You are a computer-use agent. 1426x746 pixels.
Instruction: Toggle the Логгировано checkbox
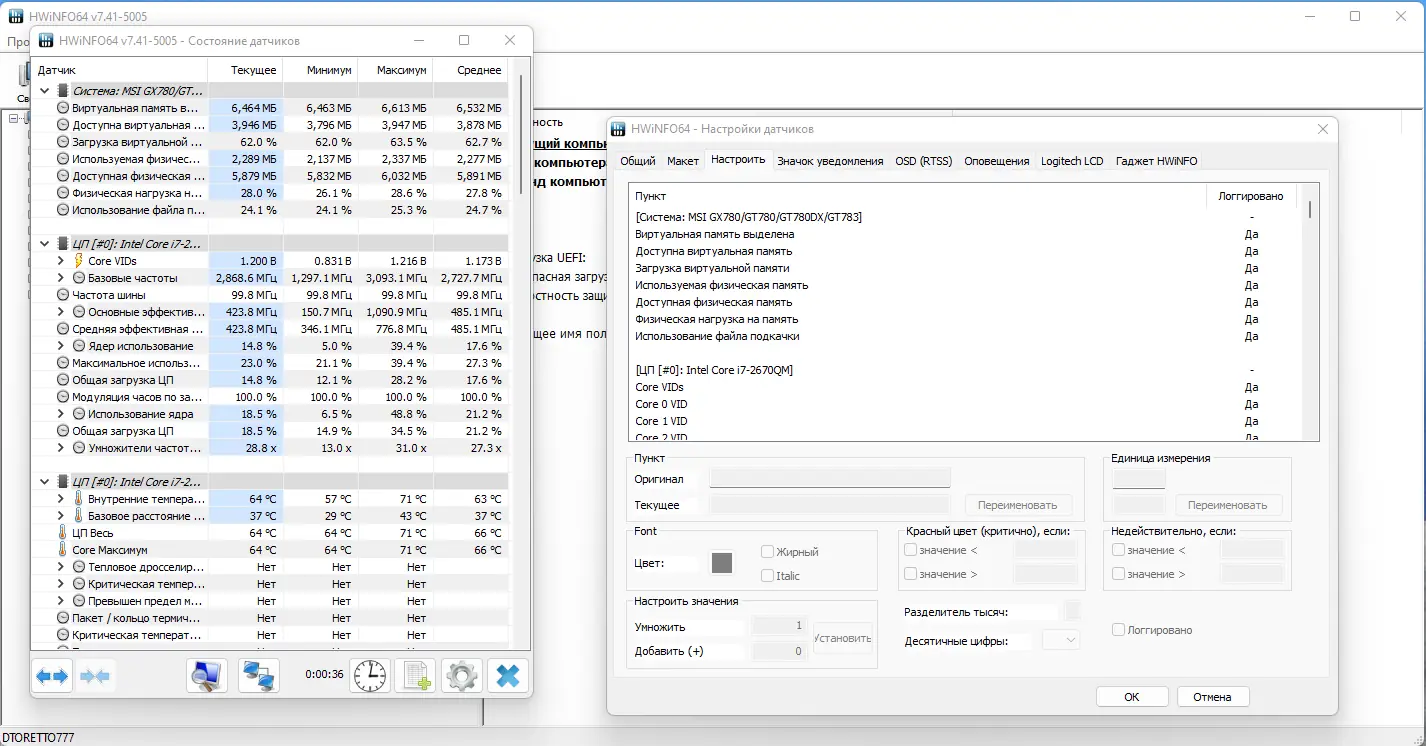[x=1119, y=630]
